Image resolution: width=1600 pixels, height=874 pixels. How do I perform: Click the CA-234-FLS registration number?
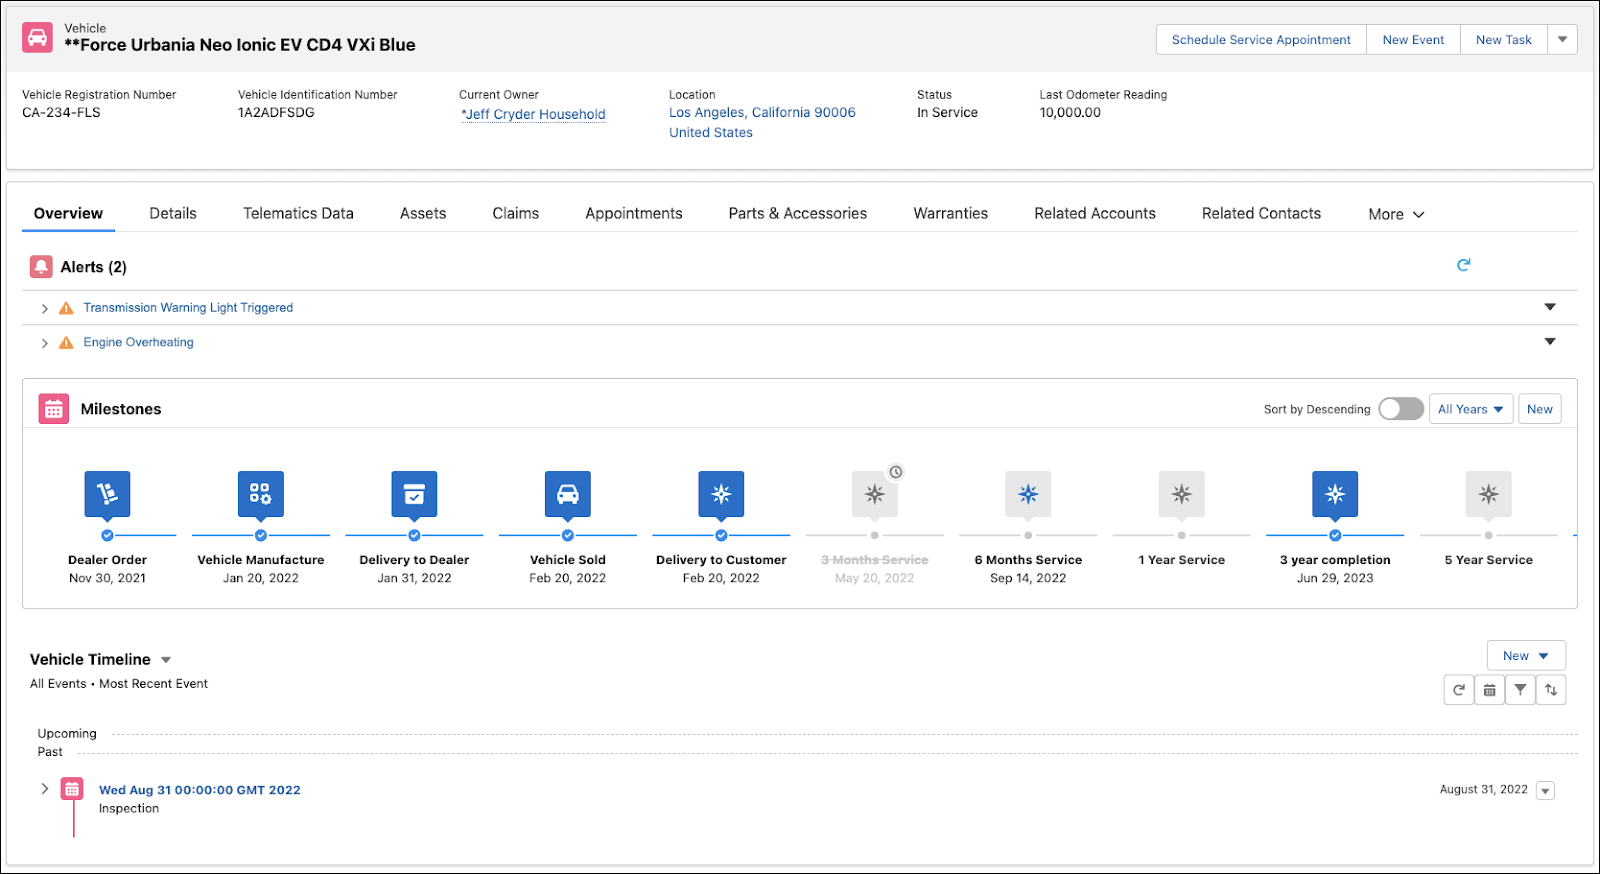coord(61,113)
